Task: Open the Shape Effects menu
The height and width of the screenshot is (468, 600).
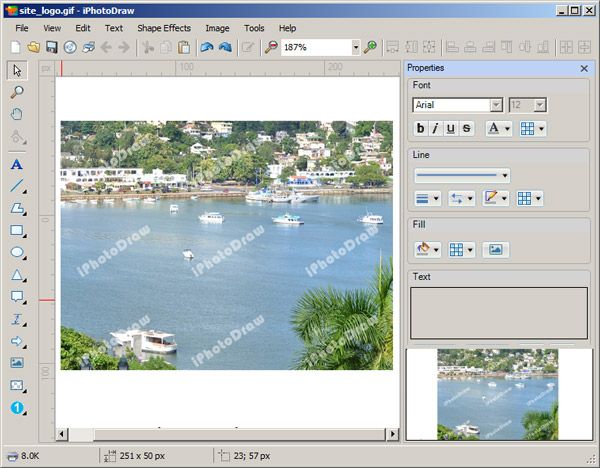Action: (164, 28)
